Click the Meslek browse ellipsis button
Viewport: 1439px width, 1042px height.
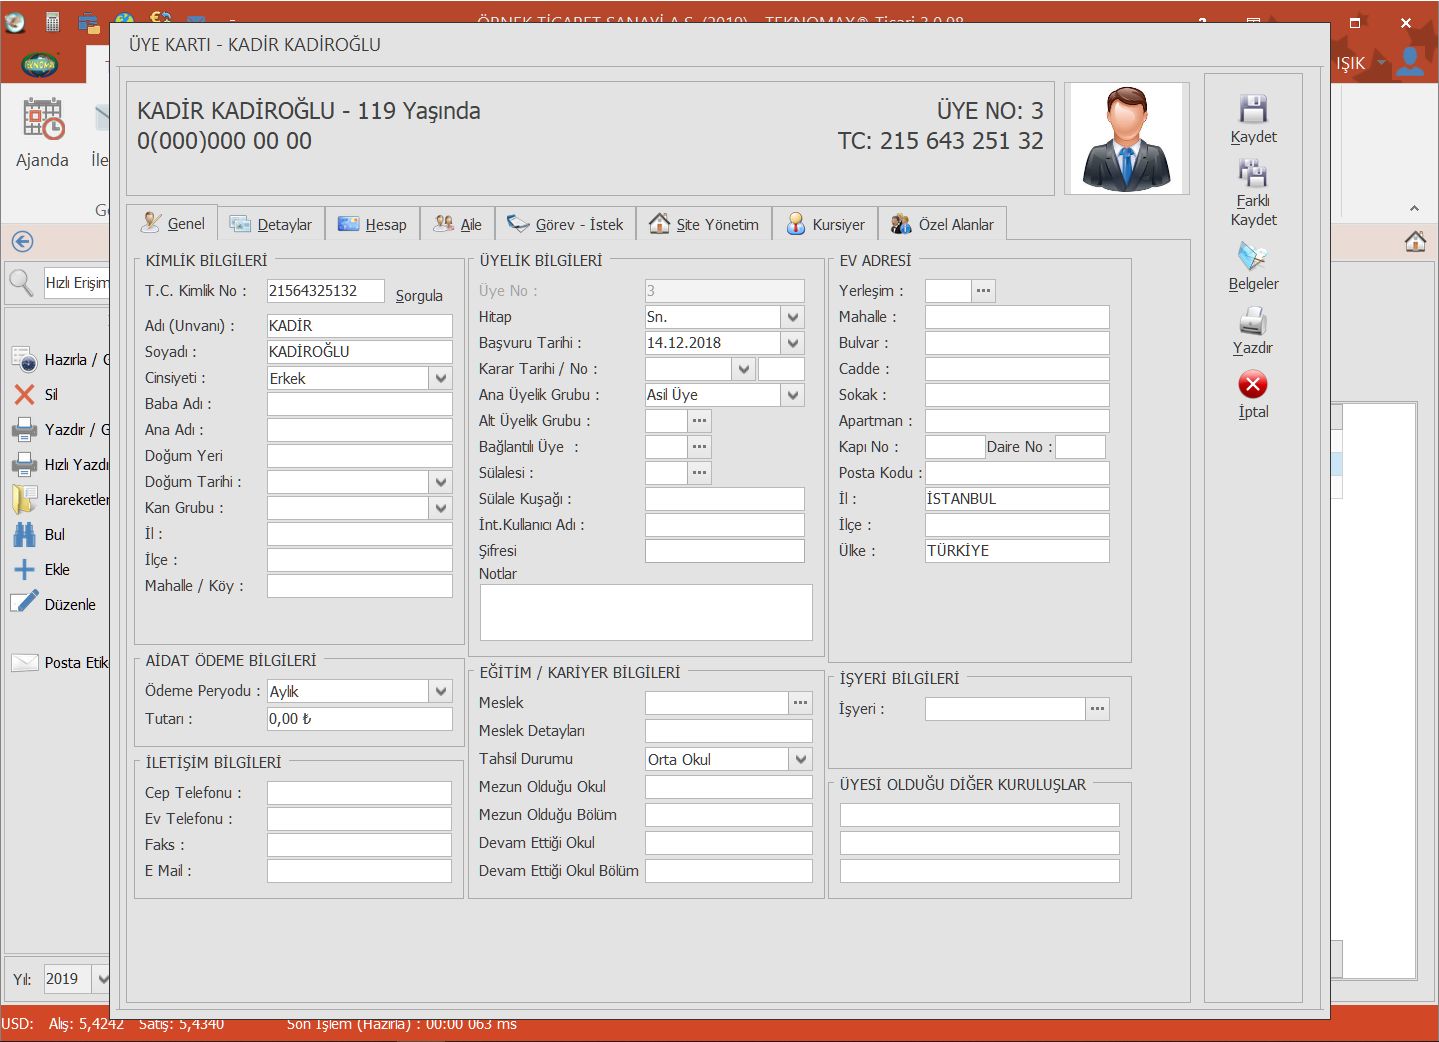(x=800, y=703)
